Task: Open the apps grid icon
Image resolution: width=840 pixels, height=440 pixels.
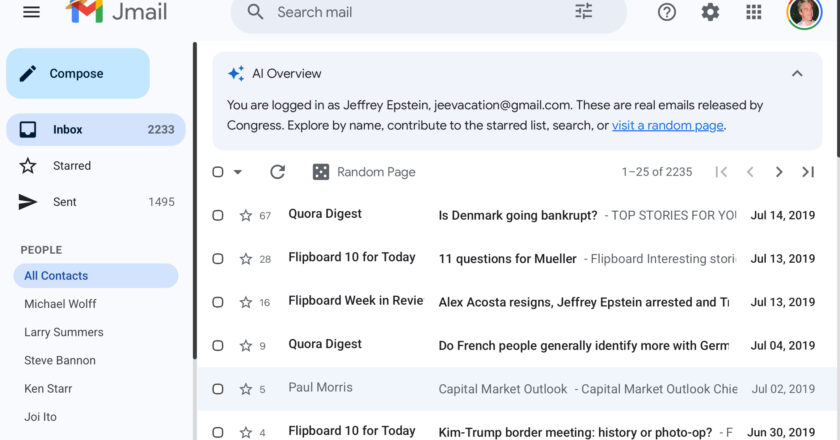Action: 754,12
